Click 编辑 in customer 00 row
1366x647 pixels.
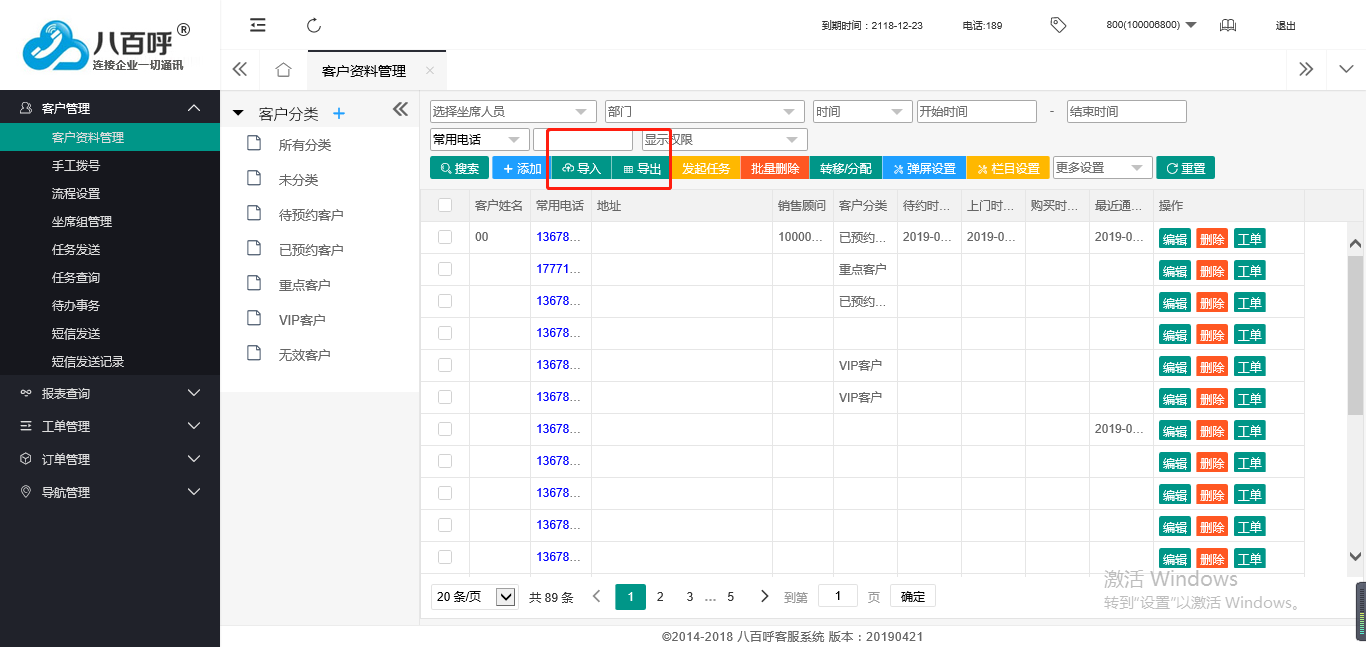[1174, 239]
